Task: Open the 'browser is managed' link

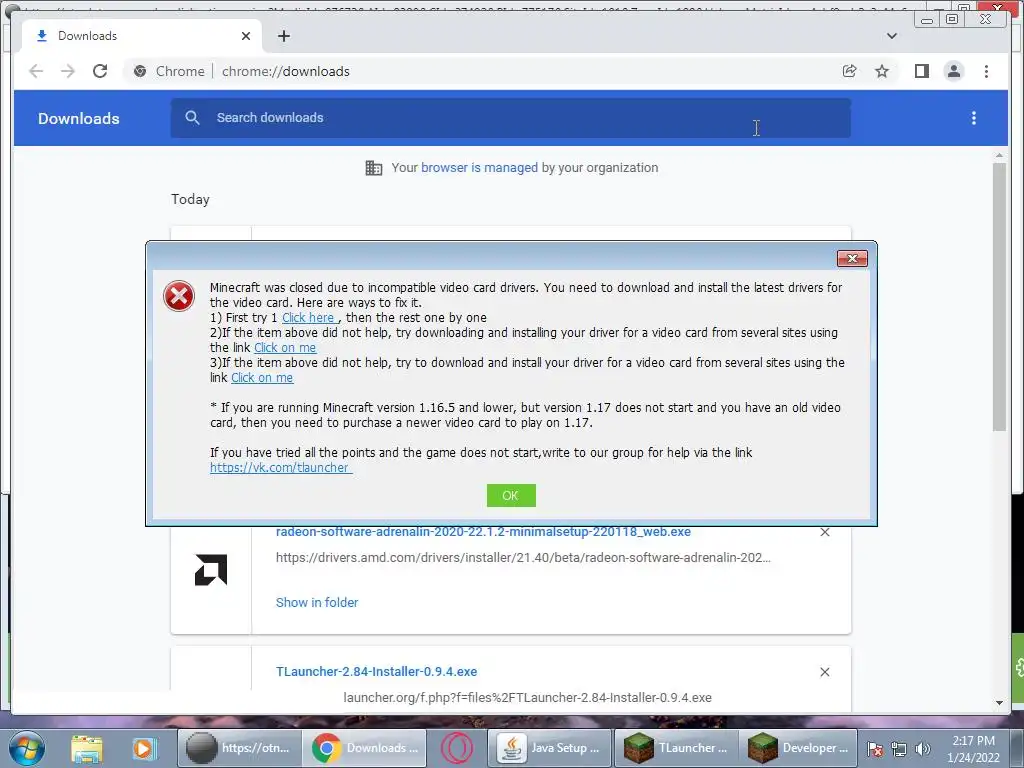Action: click(479, 168)
